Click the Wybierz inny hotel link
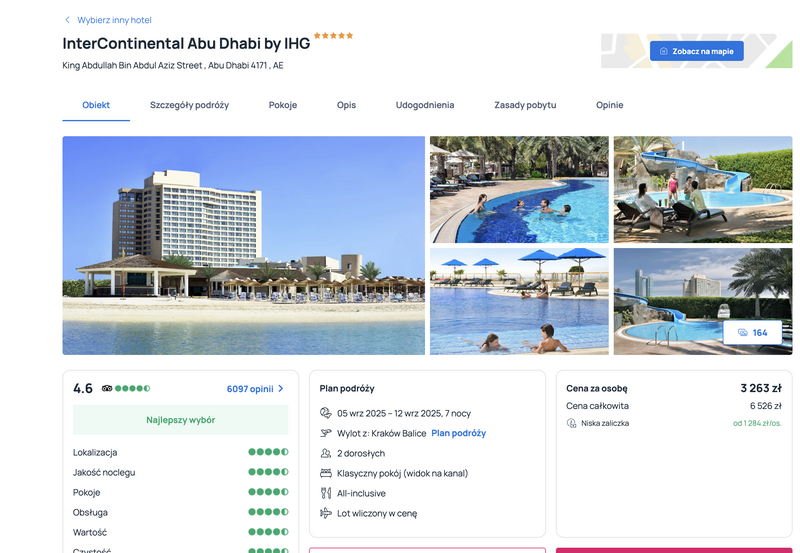Screen dimensions: 800x553 [114, 20]
